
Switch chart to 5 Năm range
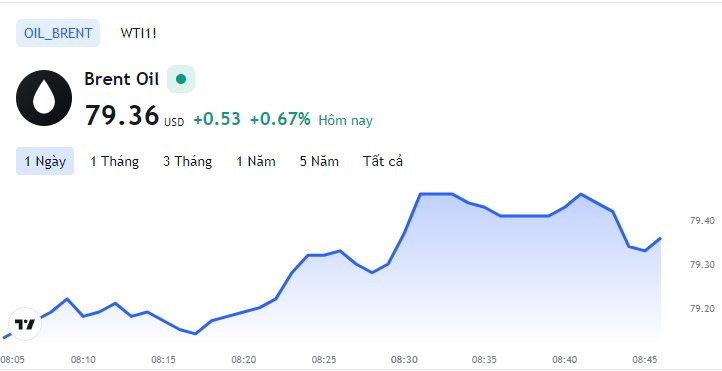320,162
